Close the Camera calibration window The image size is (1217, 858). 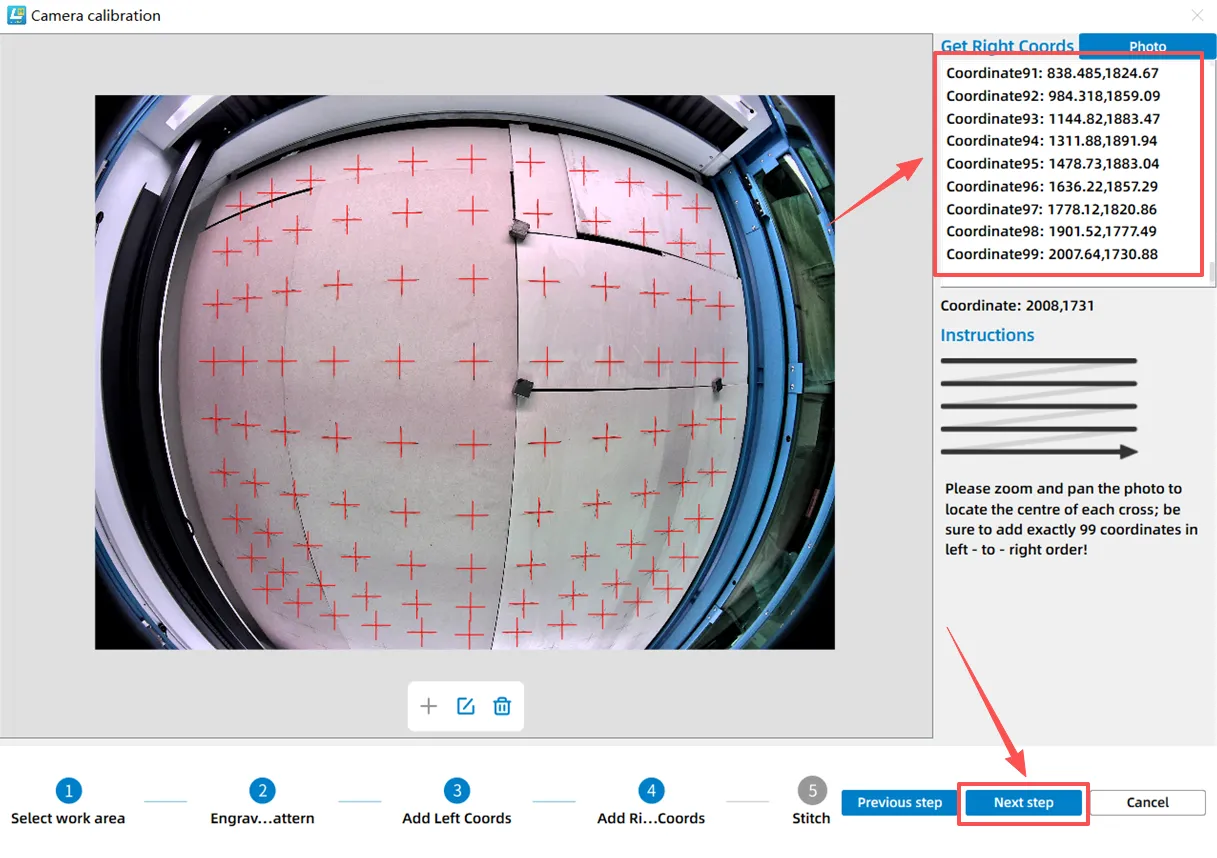coord(1197,16)
